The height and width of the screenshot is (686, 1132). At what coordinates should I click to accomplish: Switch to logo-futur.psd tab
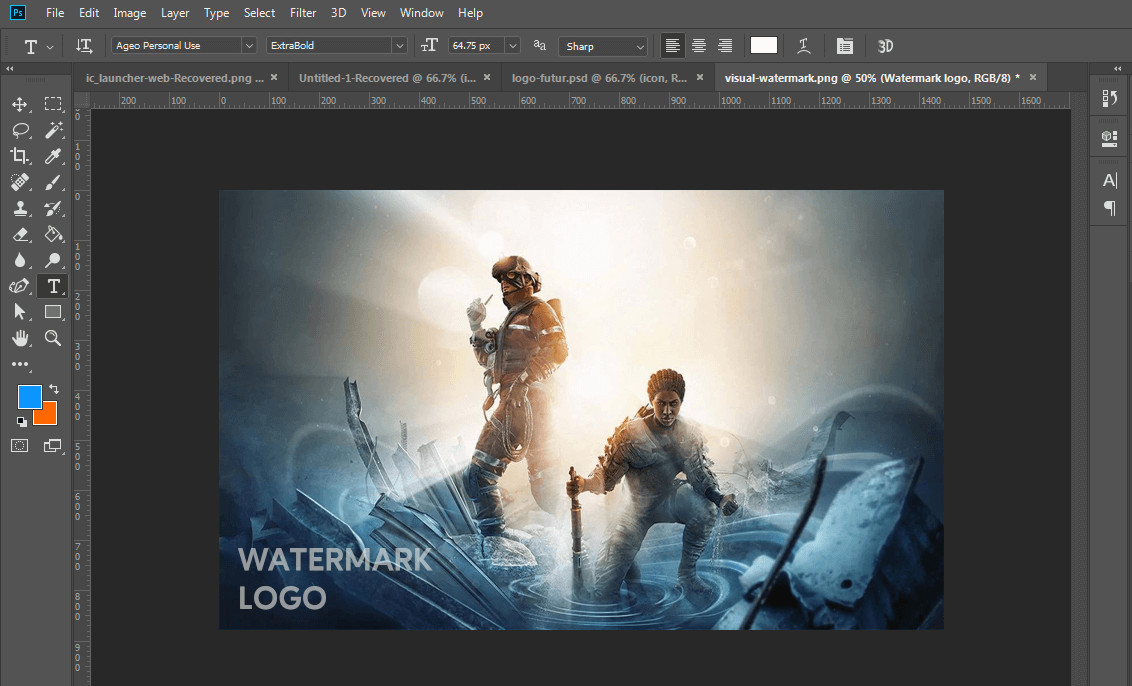pos(598,77)
